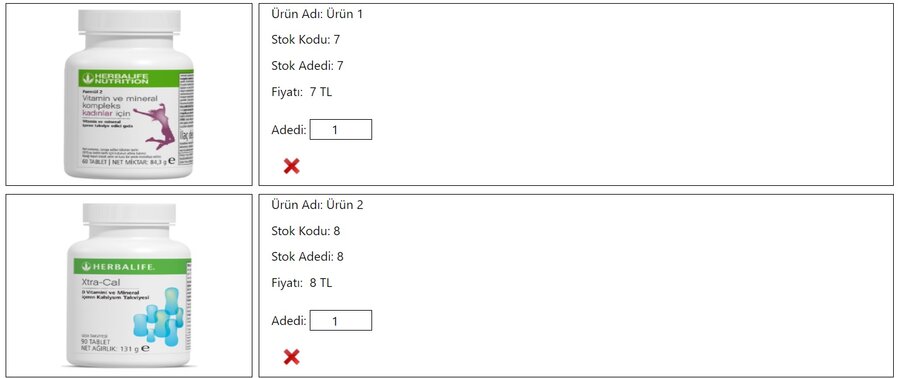Click the "Ürün Adı: Ürün 1" text
Viewport: 900px width, 378px height.
317,14
